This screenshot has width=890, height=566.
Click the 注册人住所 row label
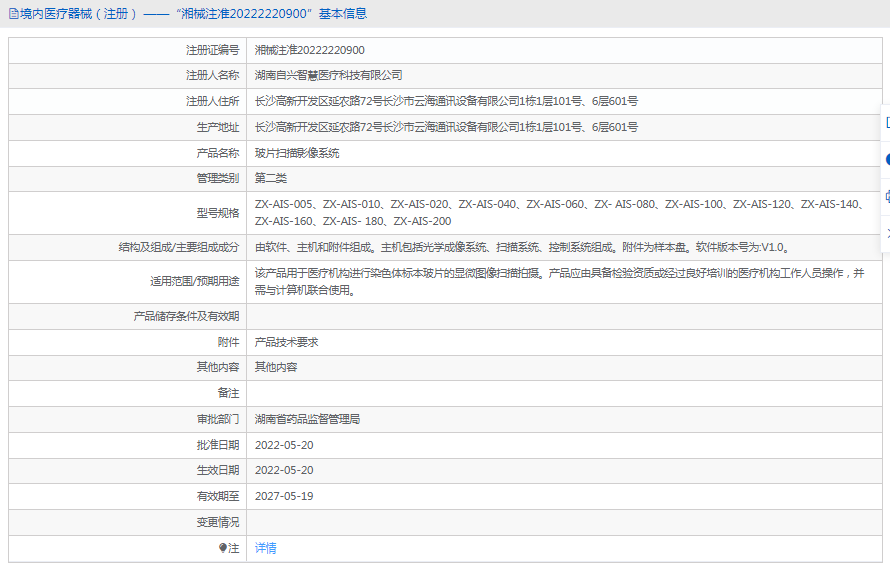[x=213, y=101]
